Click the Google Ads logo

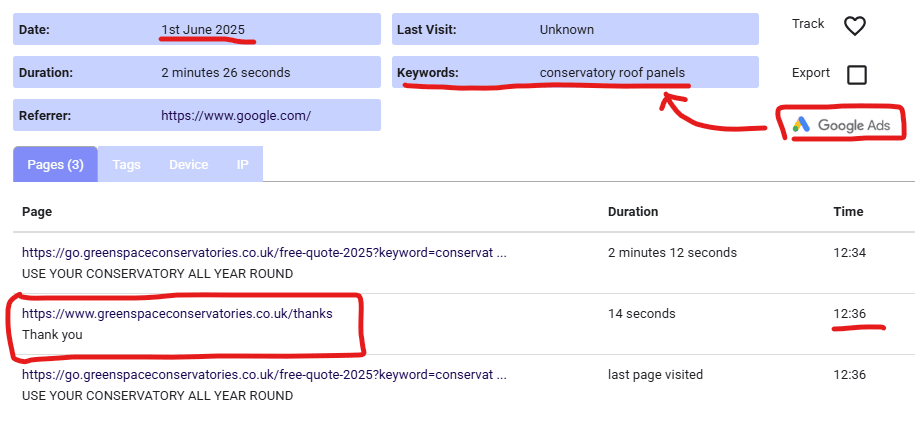click(841, 125)
